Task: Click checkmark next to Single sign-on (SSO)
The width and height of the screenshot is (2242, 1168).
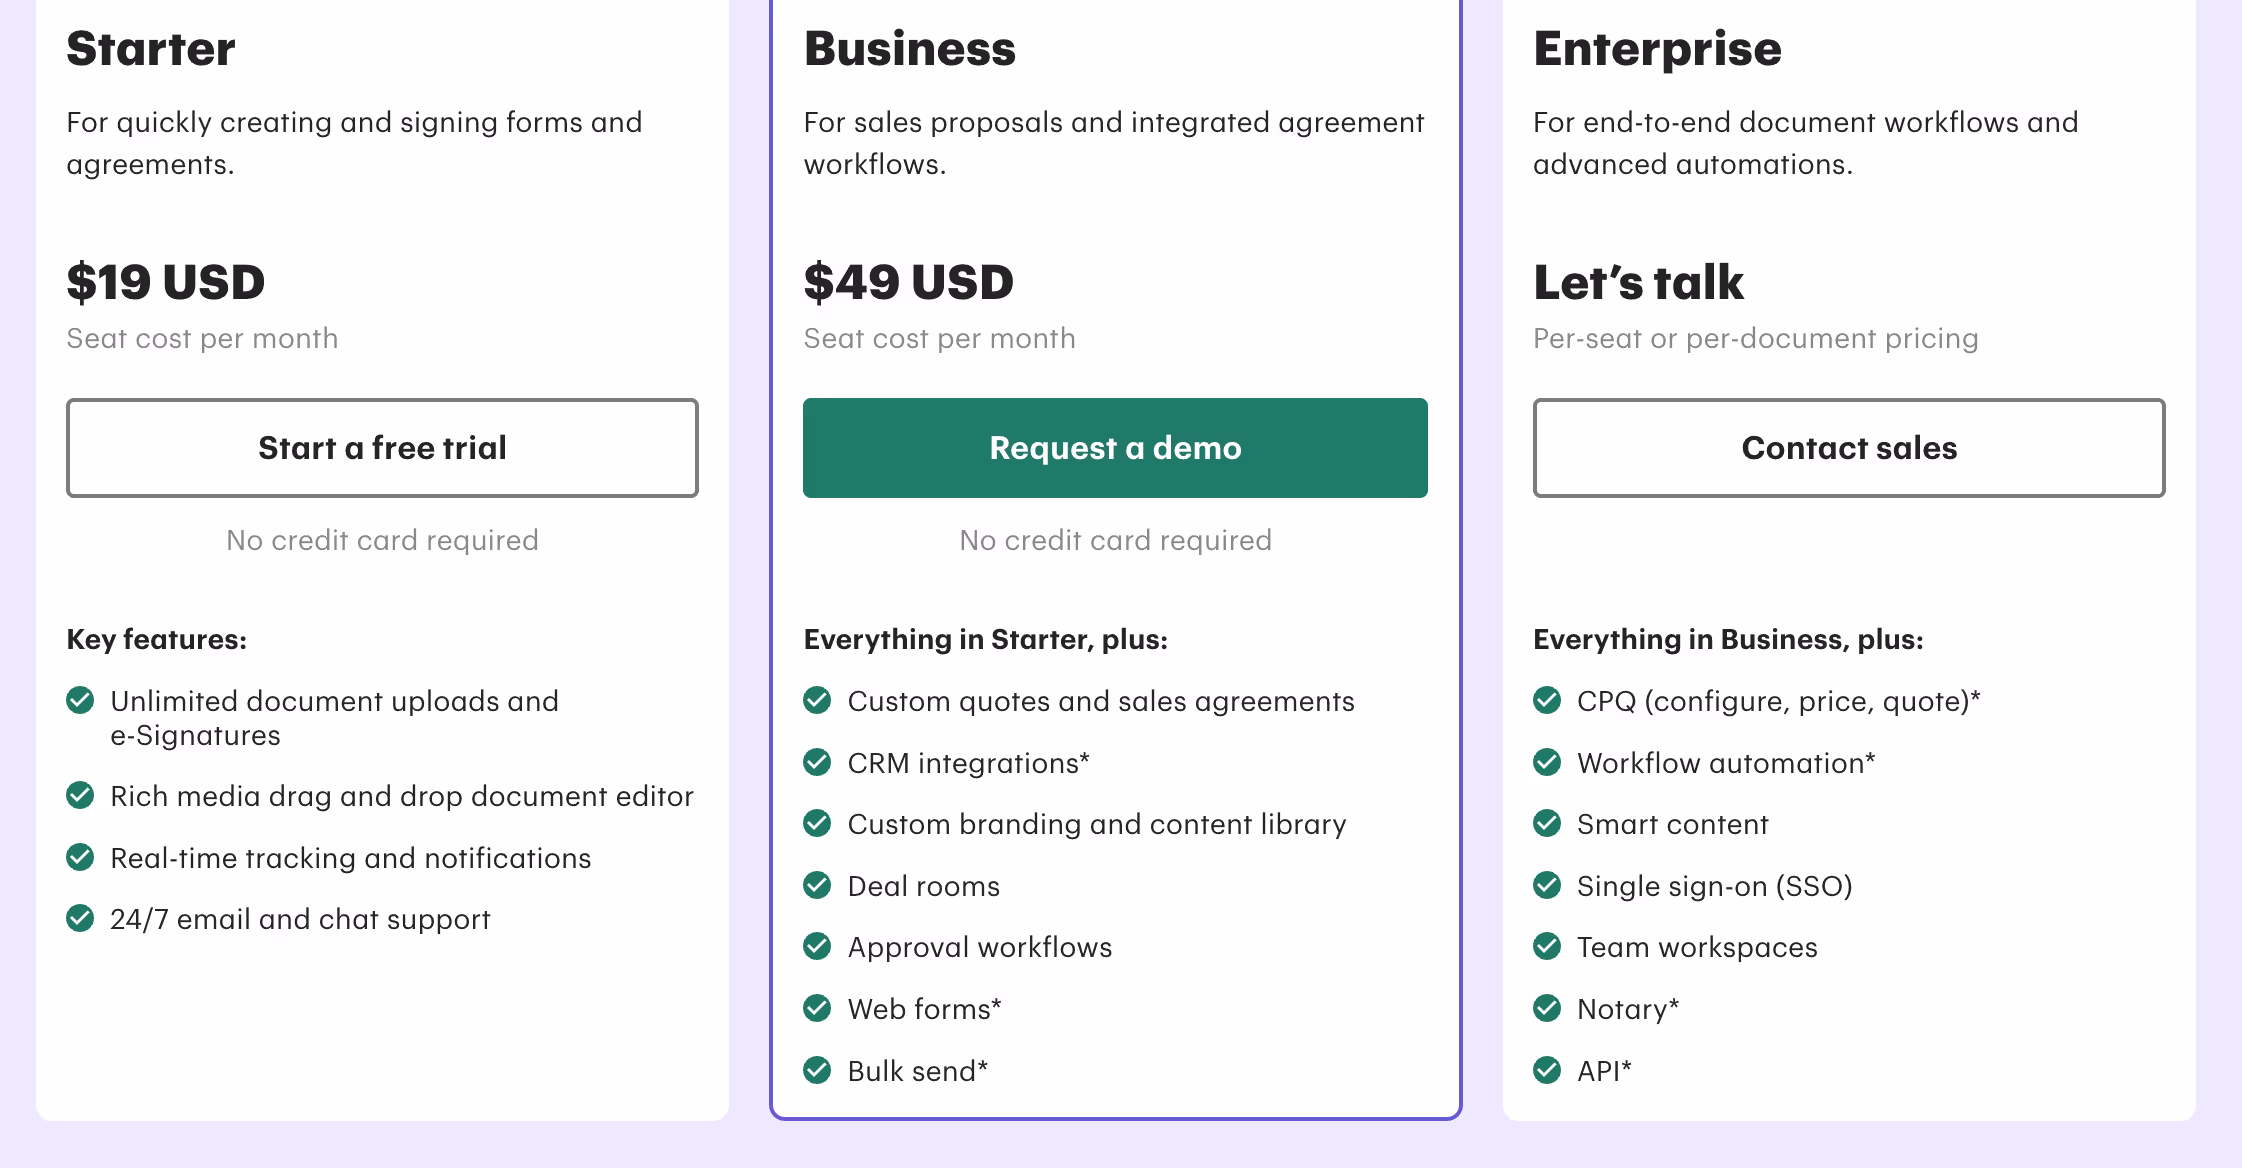Action: coord(1547,885)
